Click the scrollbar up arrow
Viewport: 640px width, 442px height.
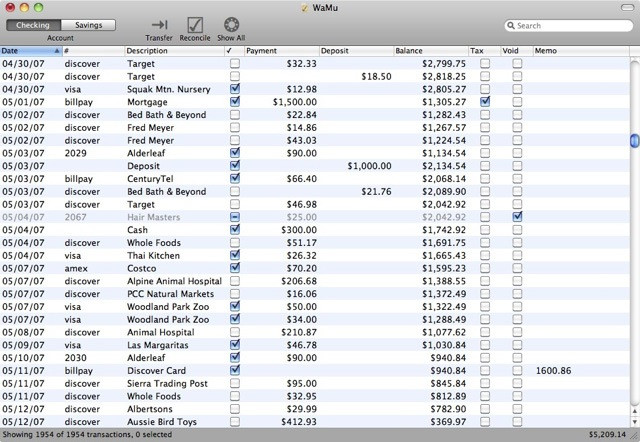[635, 411]
